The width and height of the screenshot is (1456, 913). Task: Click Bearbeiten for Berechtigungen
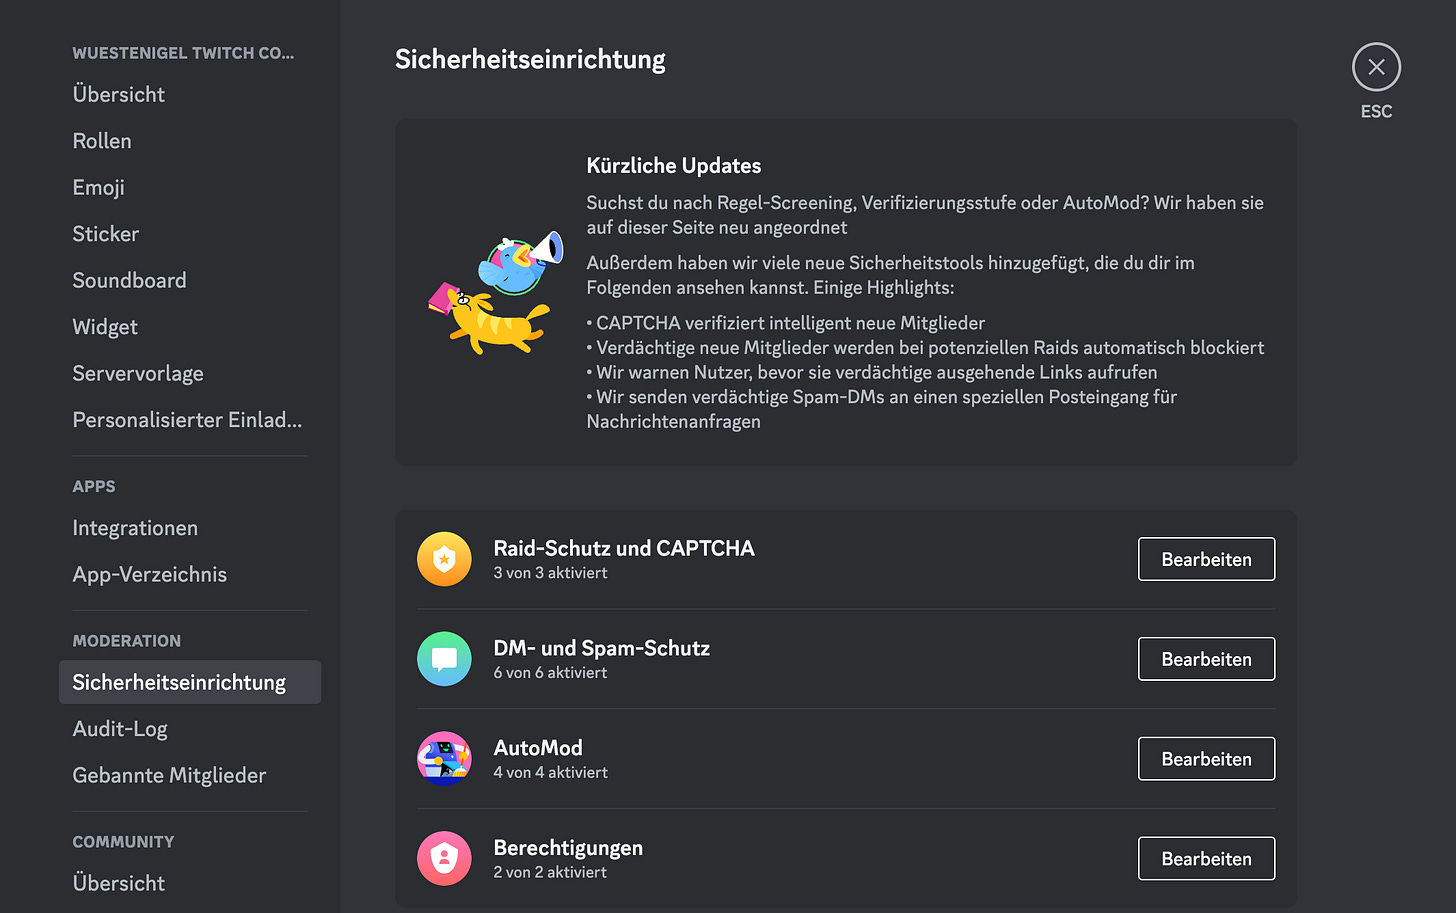(x=1206, y=859)
